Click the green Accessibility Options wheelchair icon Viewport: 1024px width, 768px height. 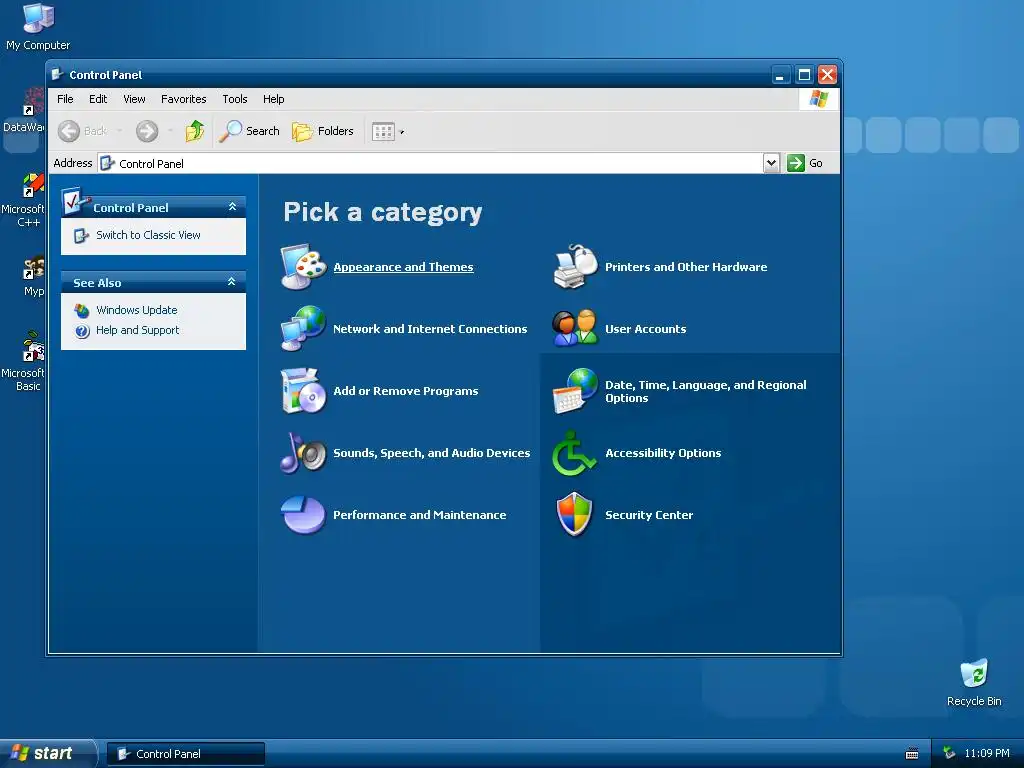[575, 453]
